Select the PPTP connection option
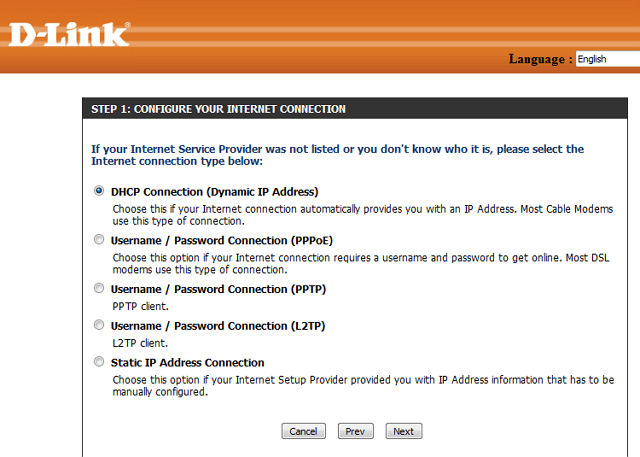Screen dimensions: 640x457 point(99,288)
